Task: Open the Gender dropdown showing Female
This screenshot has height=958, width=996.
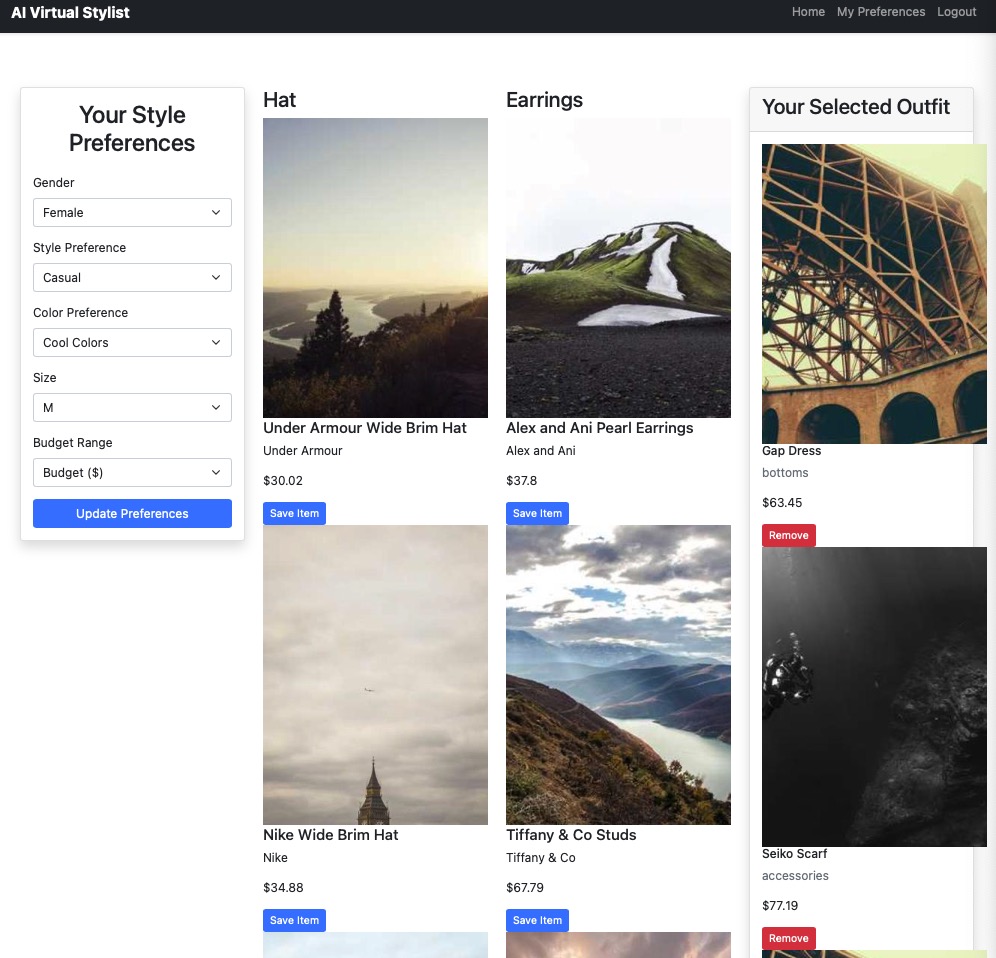Action: (132, 212)
